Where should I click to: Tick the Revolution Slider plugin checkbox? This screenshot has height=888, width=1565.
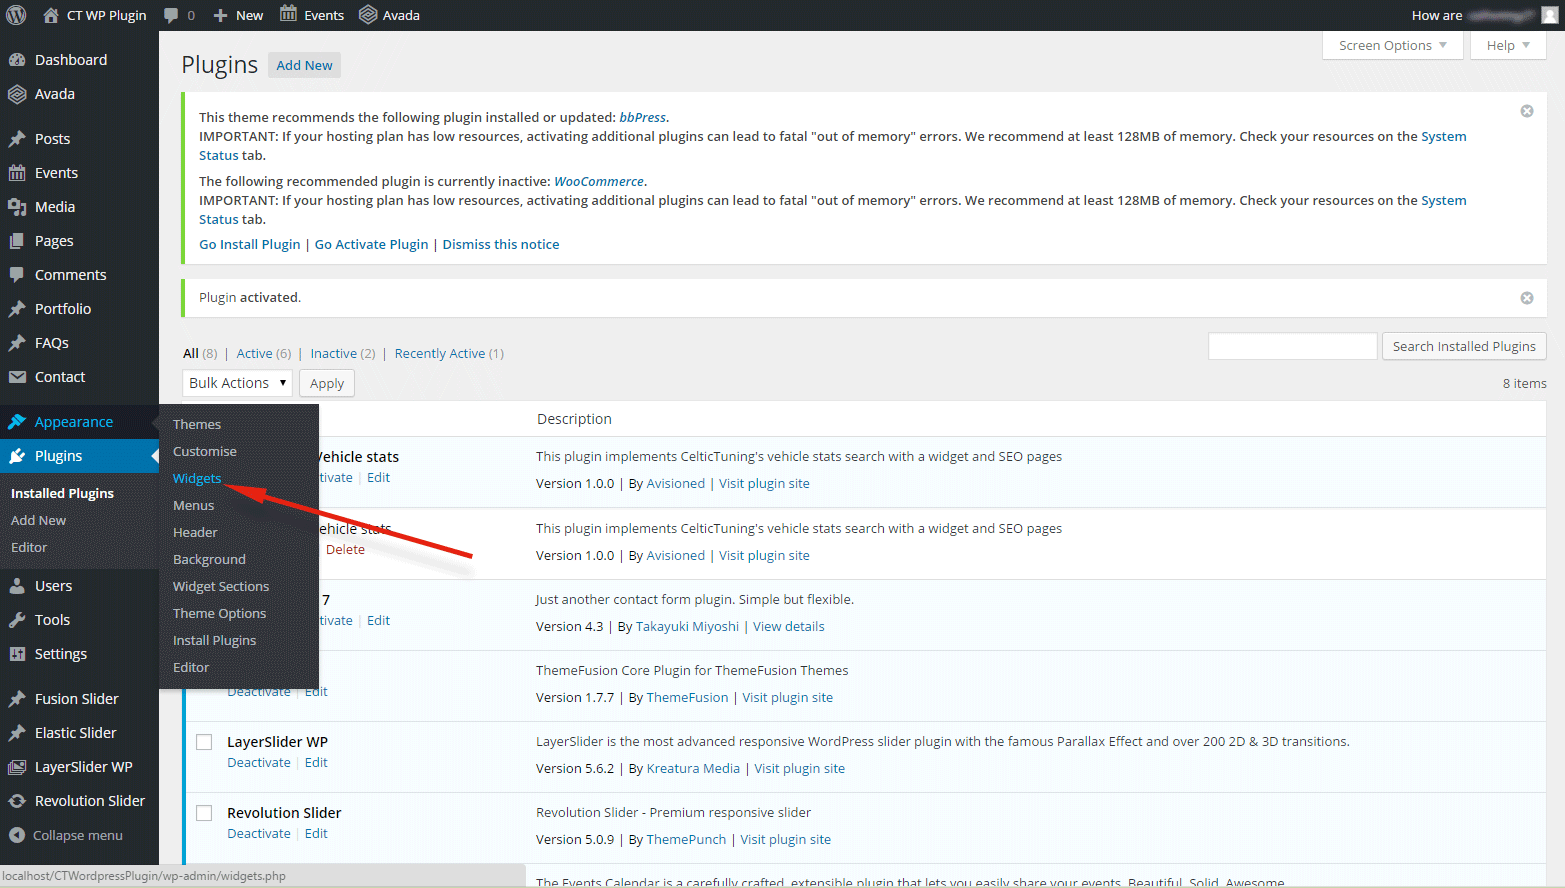coord(204,813)
